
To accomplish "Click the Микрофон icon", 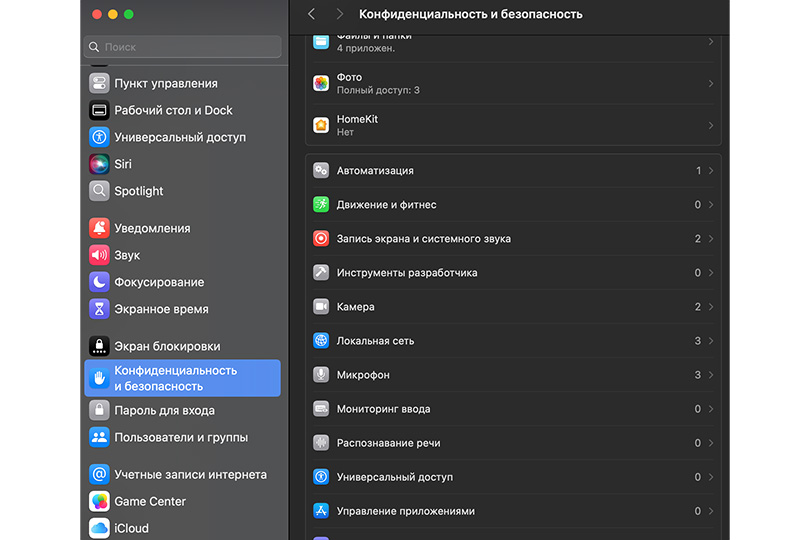I will (x=321, y=375).
